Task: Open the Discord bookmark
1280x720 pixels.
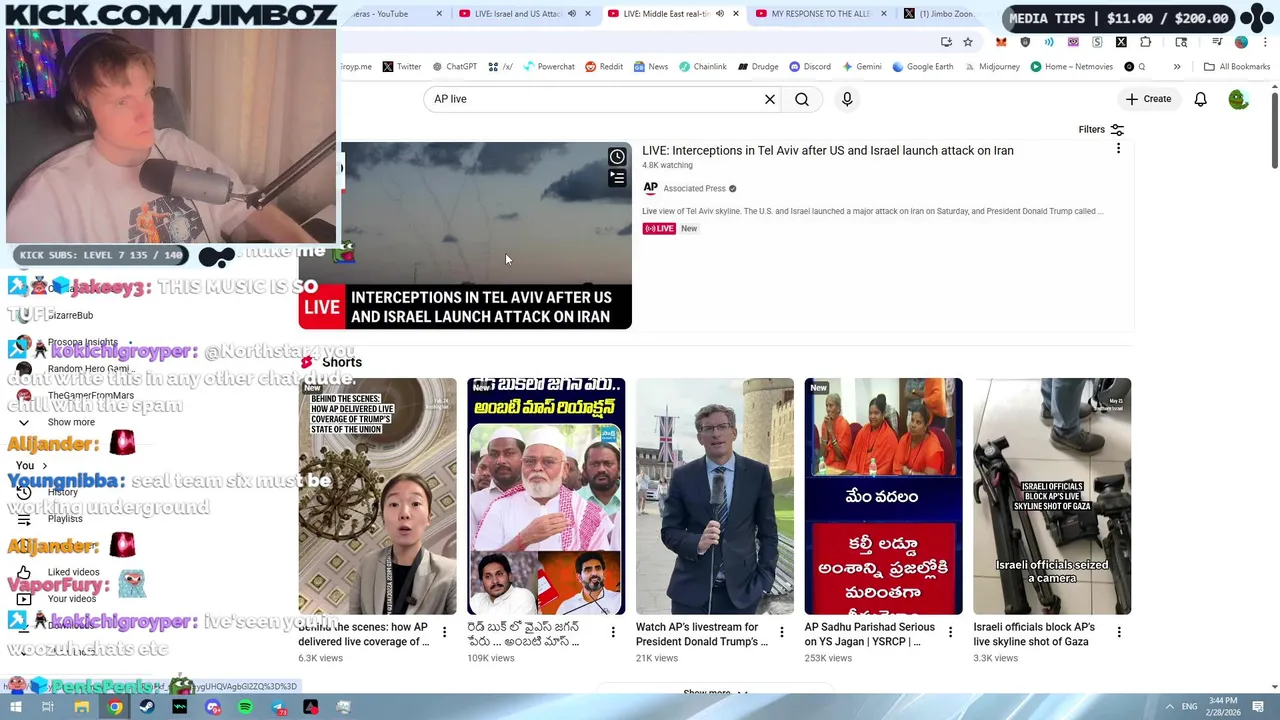Action: point(810,67)
